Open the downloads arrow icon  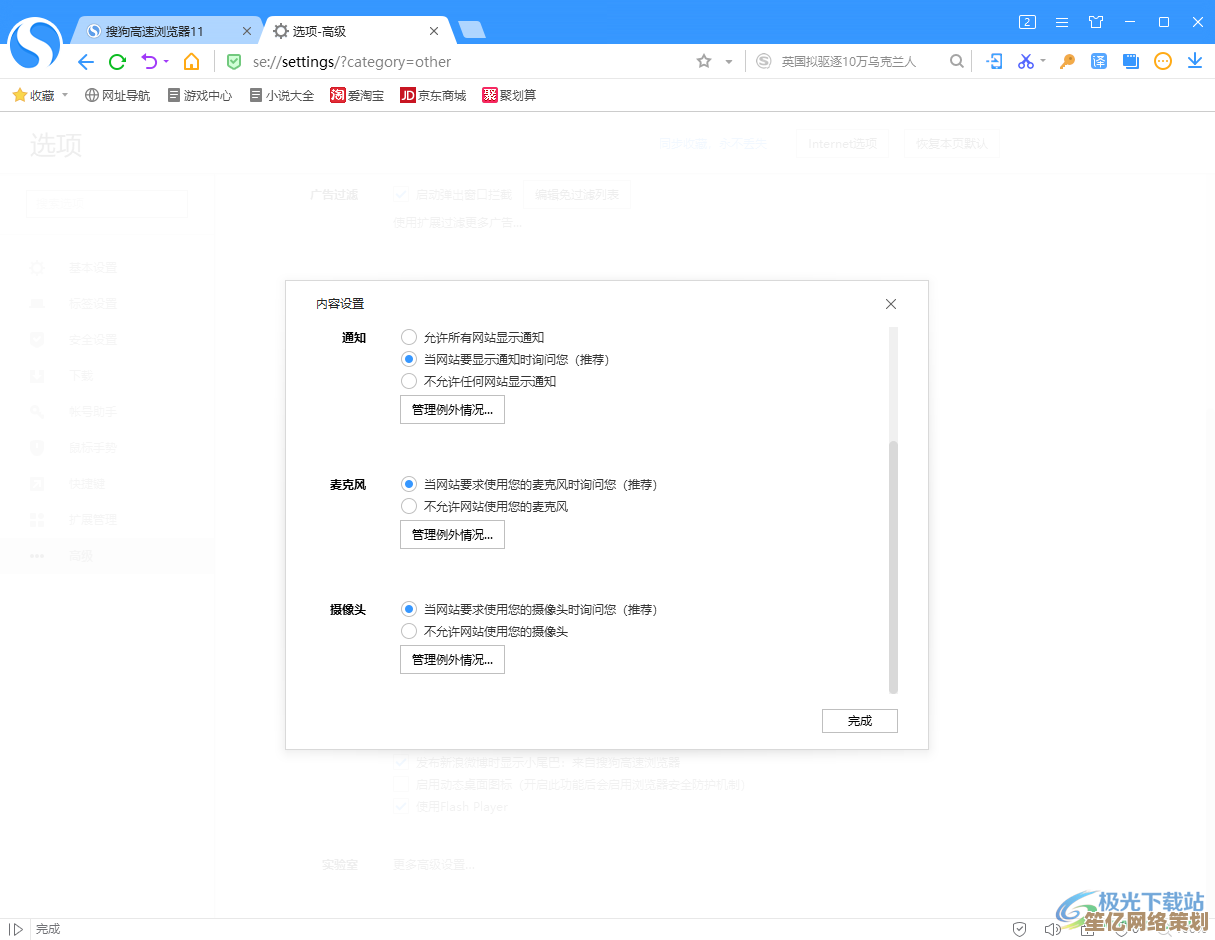(1194, 62)
